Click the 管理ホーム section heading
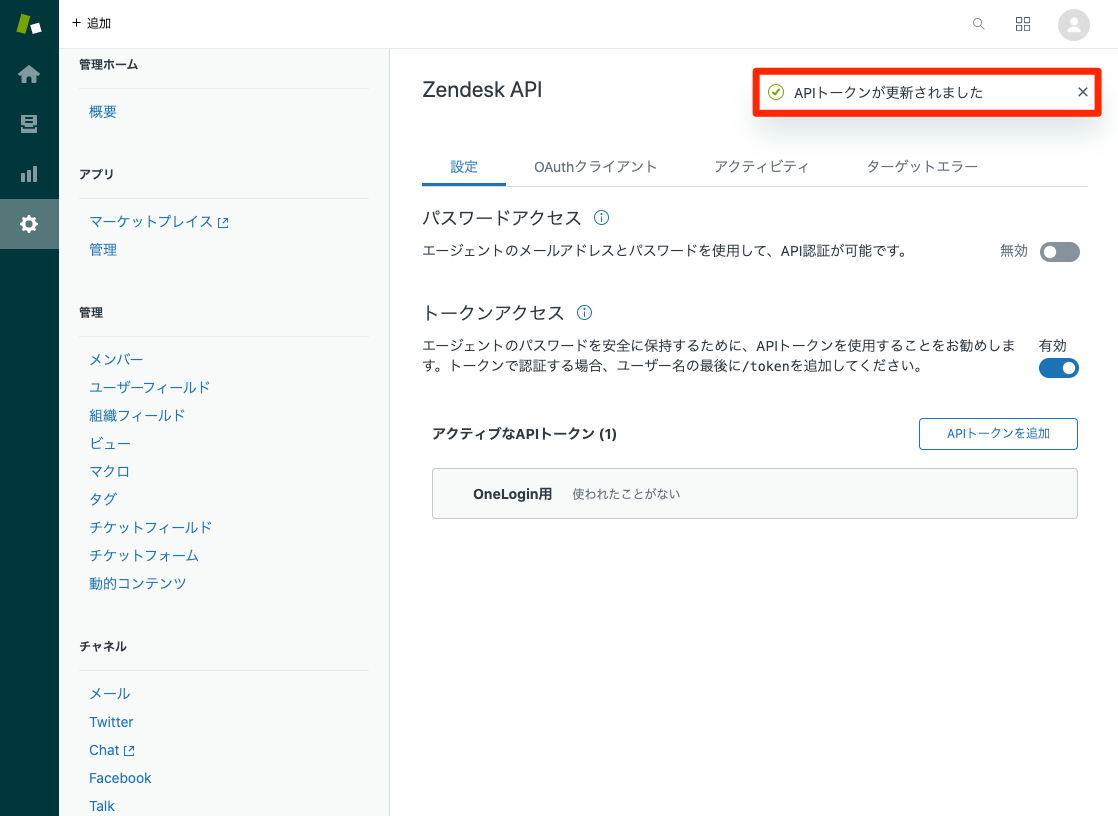The width and height of the screenshot is (1118, 816). [x=108, y=65]
